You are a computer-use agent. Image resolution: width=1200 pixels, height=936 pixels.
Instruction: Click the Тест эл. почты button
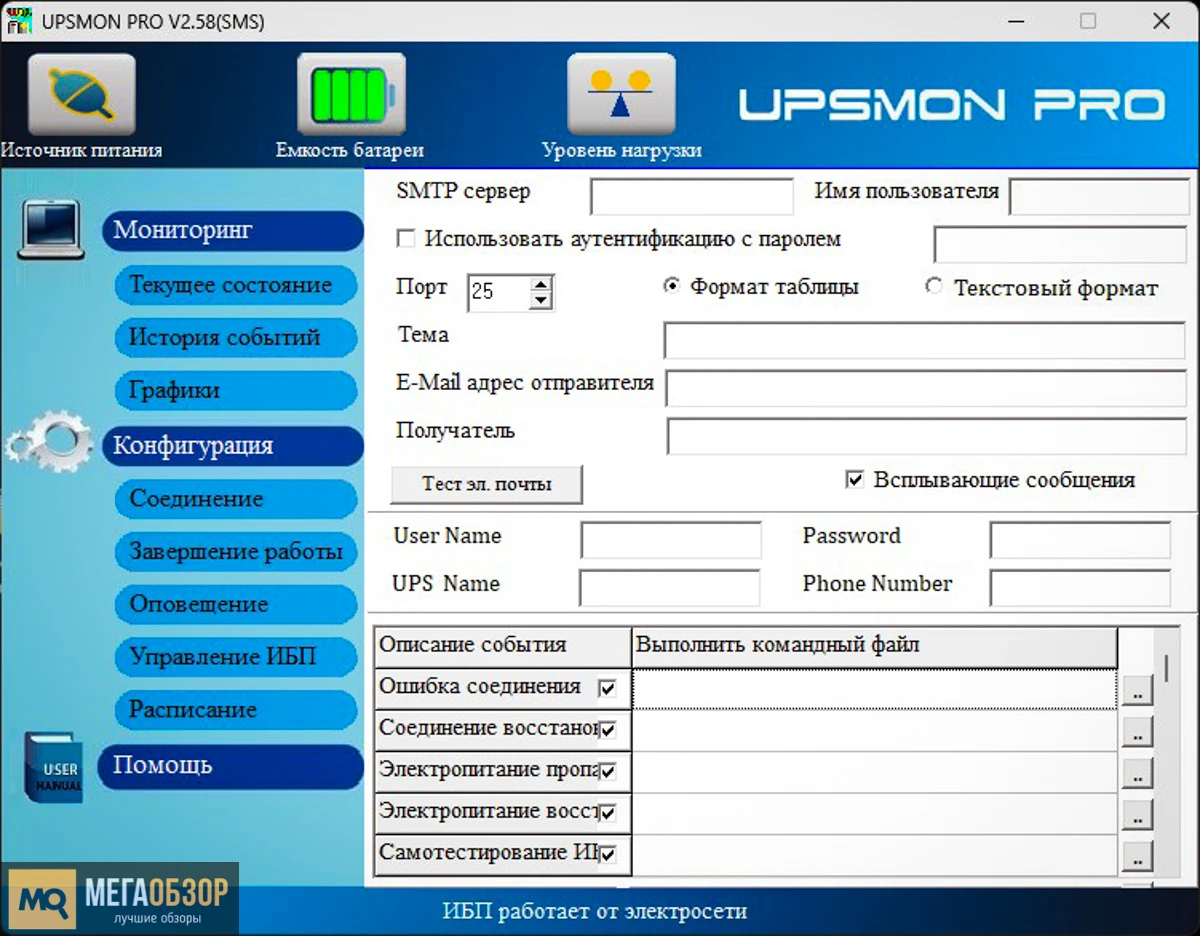(x=486, y=485)
